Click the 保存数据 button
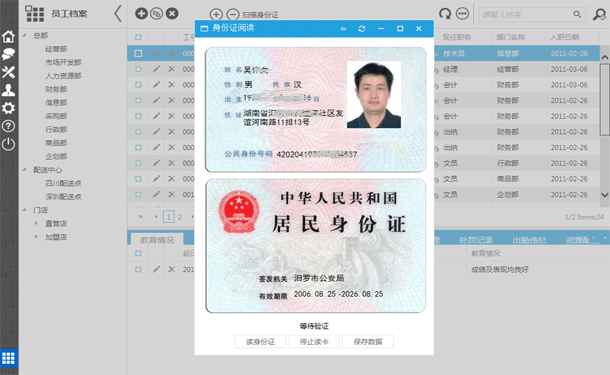 click(x=368, y=342)
